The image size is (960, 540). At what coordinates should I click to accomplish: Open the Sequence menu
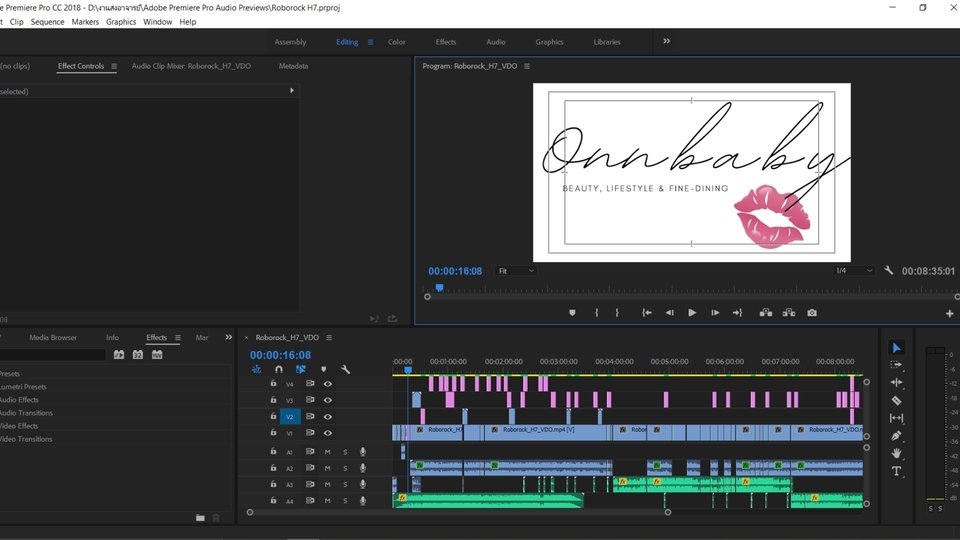(x=47, y=21)
